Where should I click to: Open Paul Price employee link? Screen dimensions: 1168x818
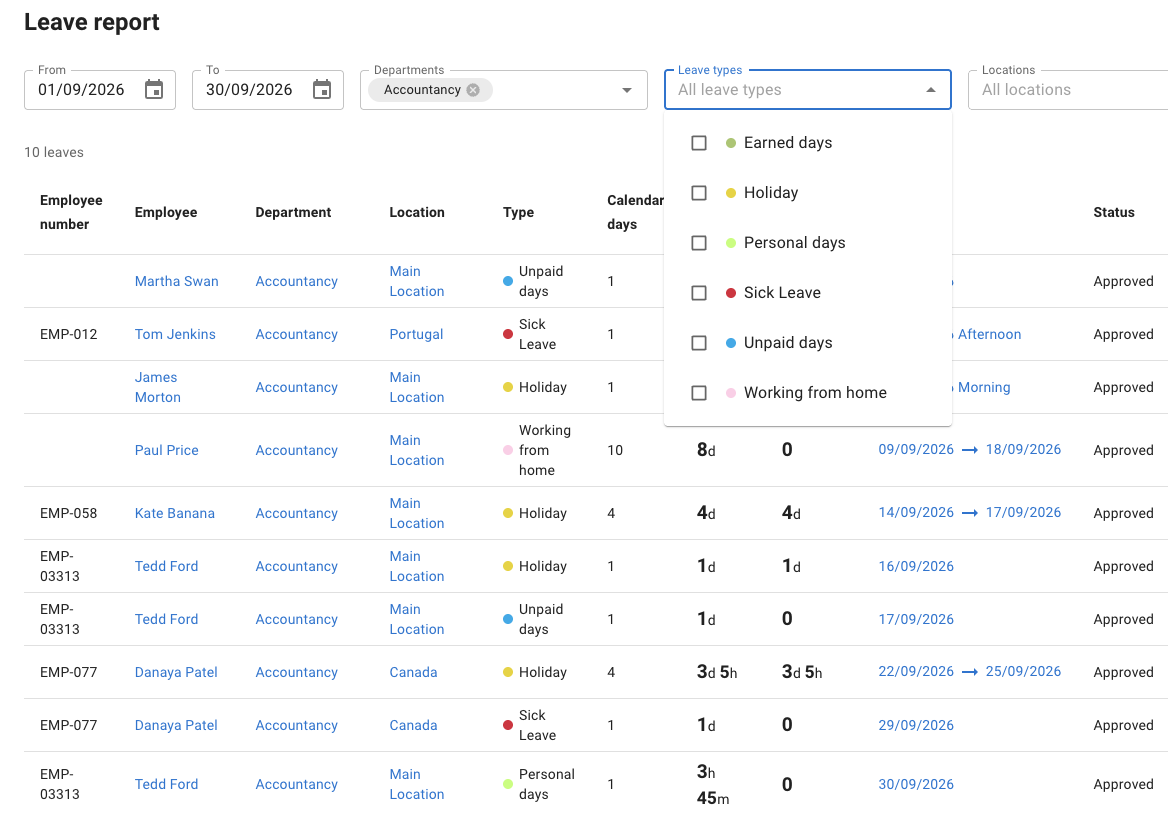[x=166, y=450]
